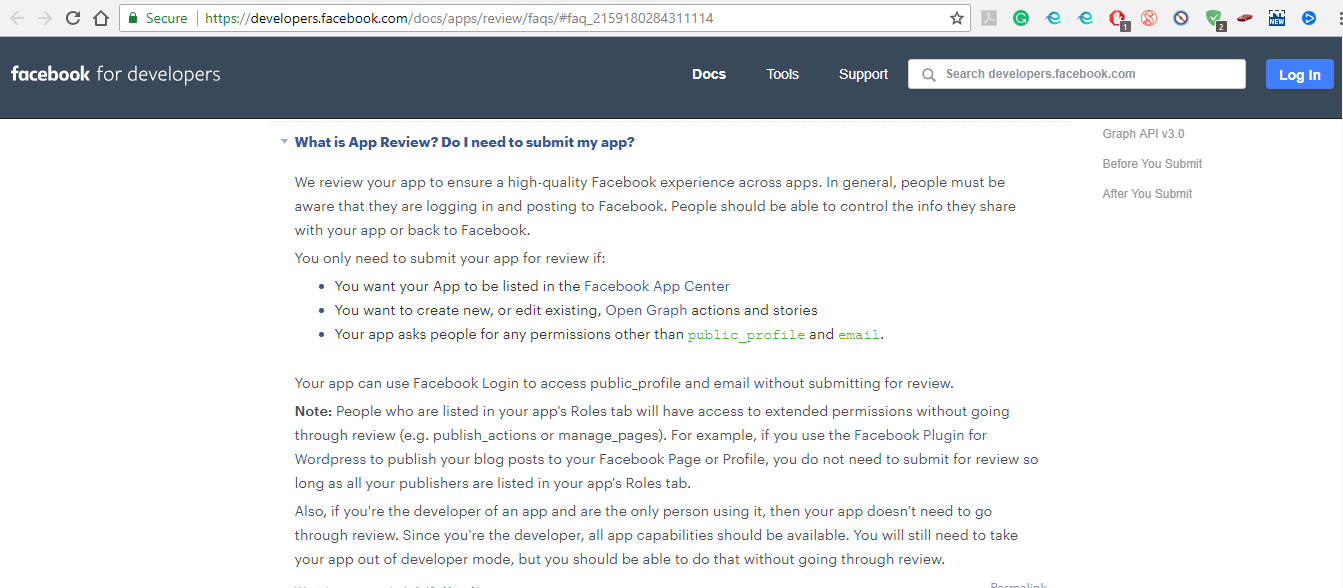
Task: Click the bold Note: label
Action: 313,411
